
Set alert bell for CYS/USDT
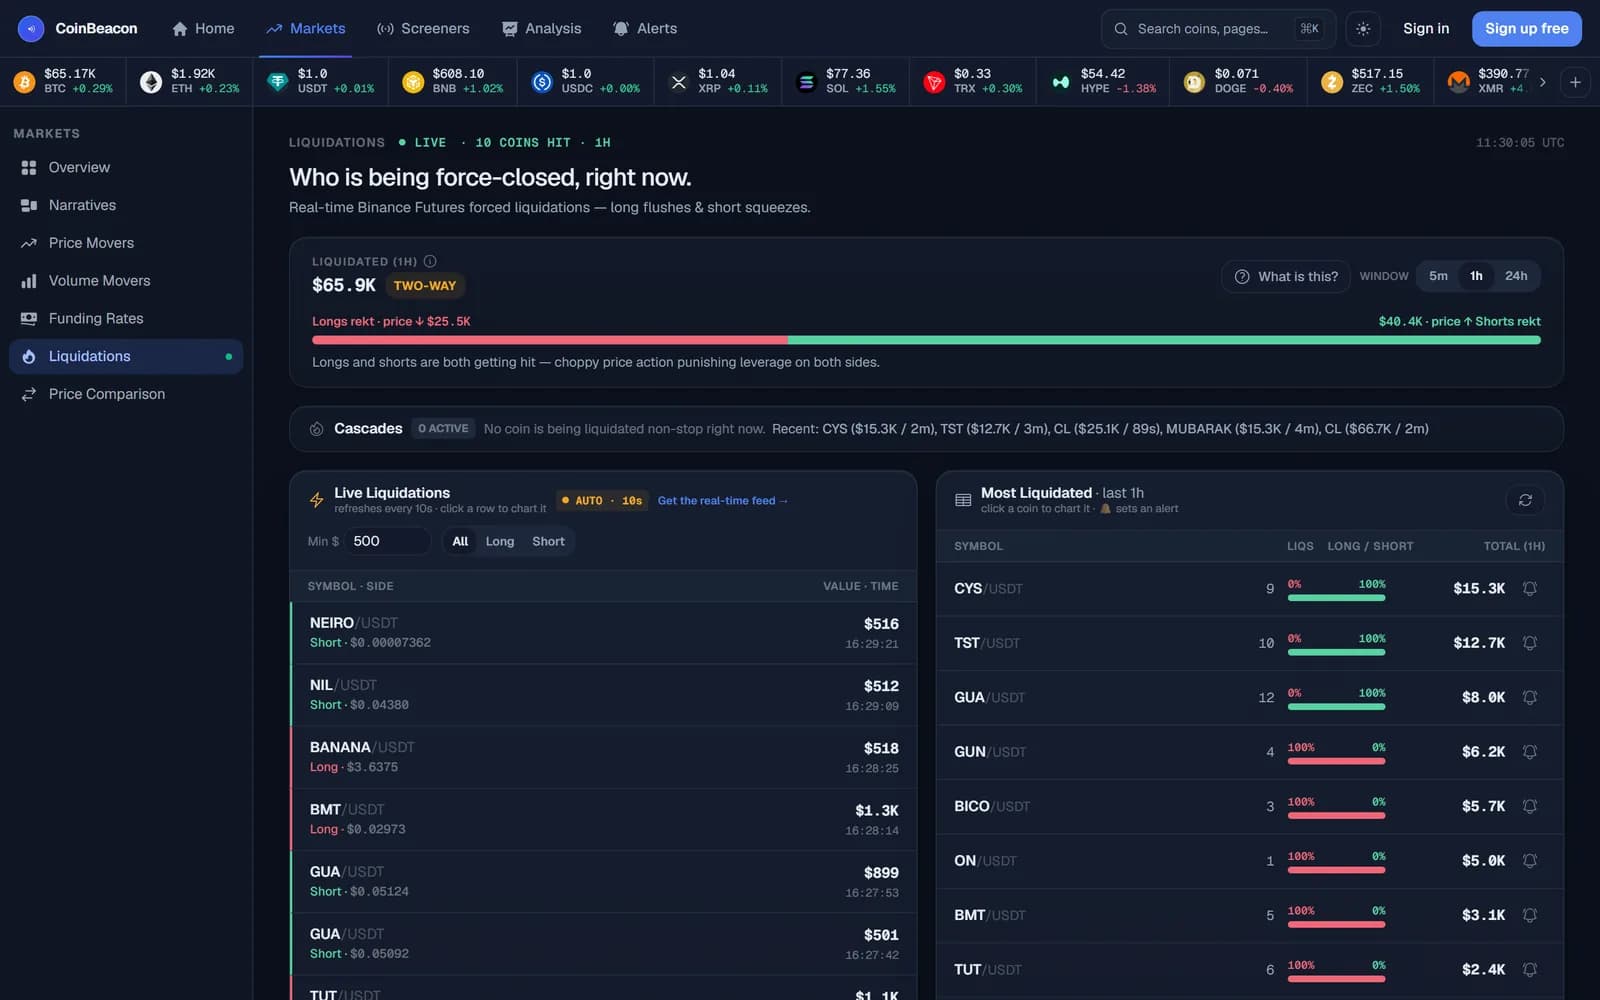(1529, 588)
